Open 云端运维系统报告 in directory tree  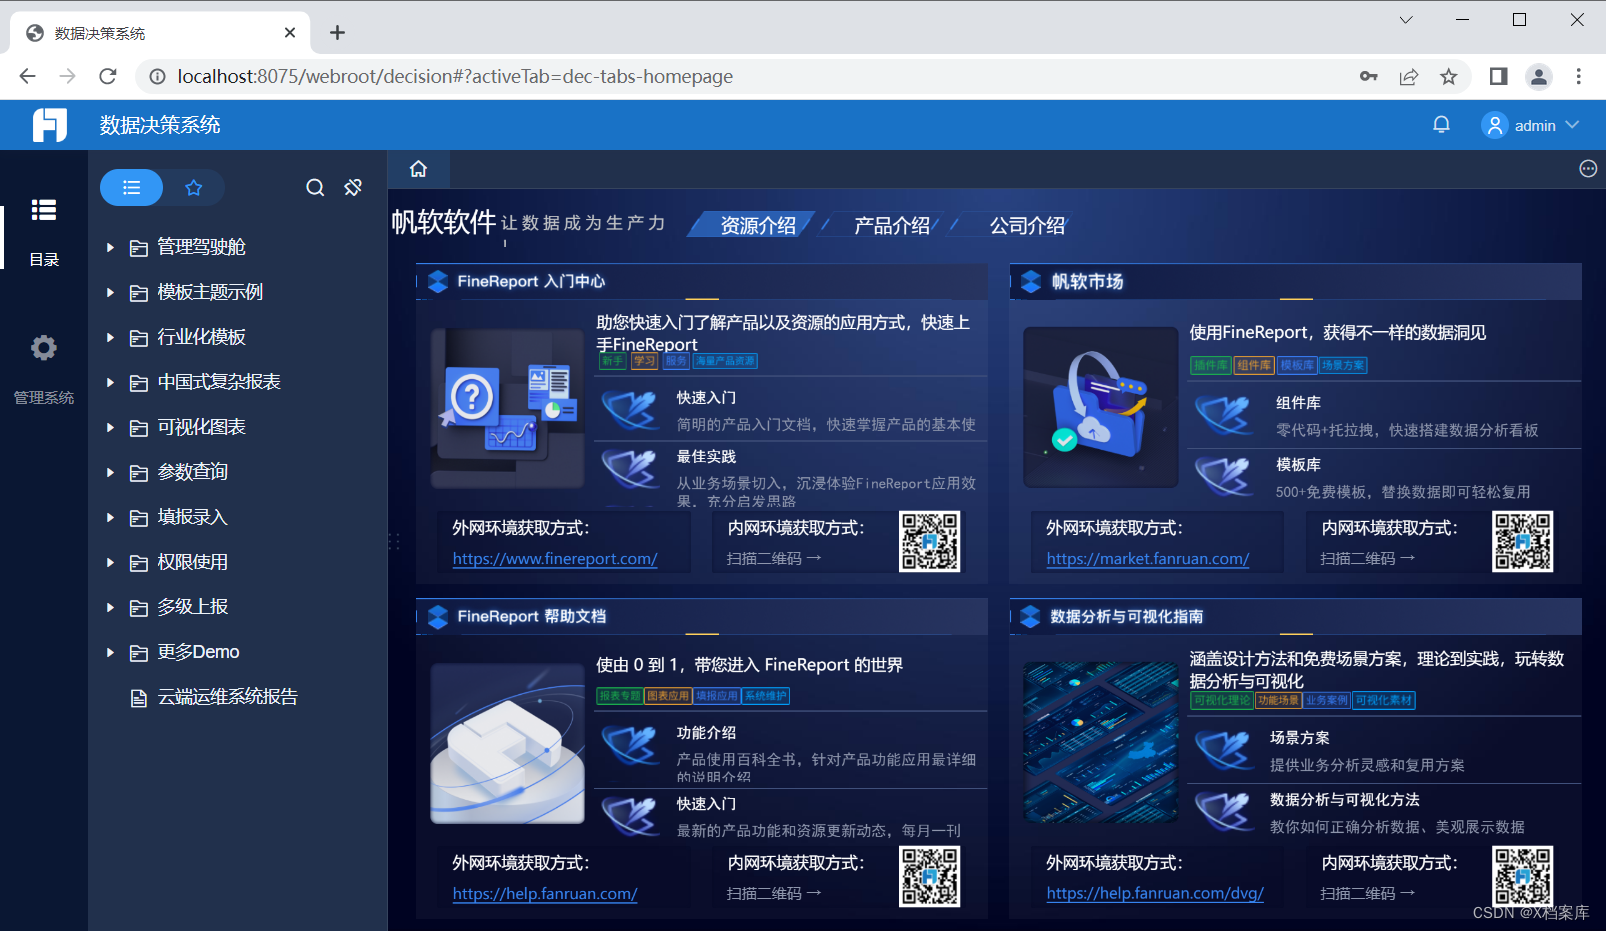point(227,697)
